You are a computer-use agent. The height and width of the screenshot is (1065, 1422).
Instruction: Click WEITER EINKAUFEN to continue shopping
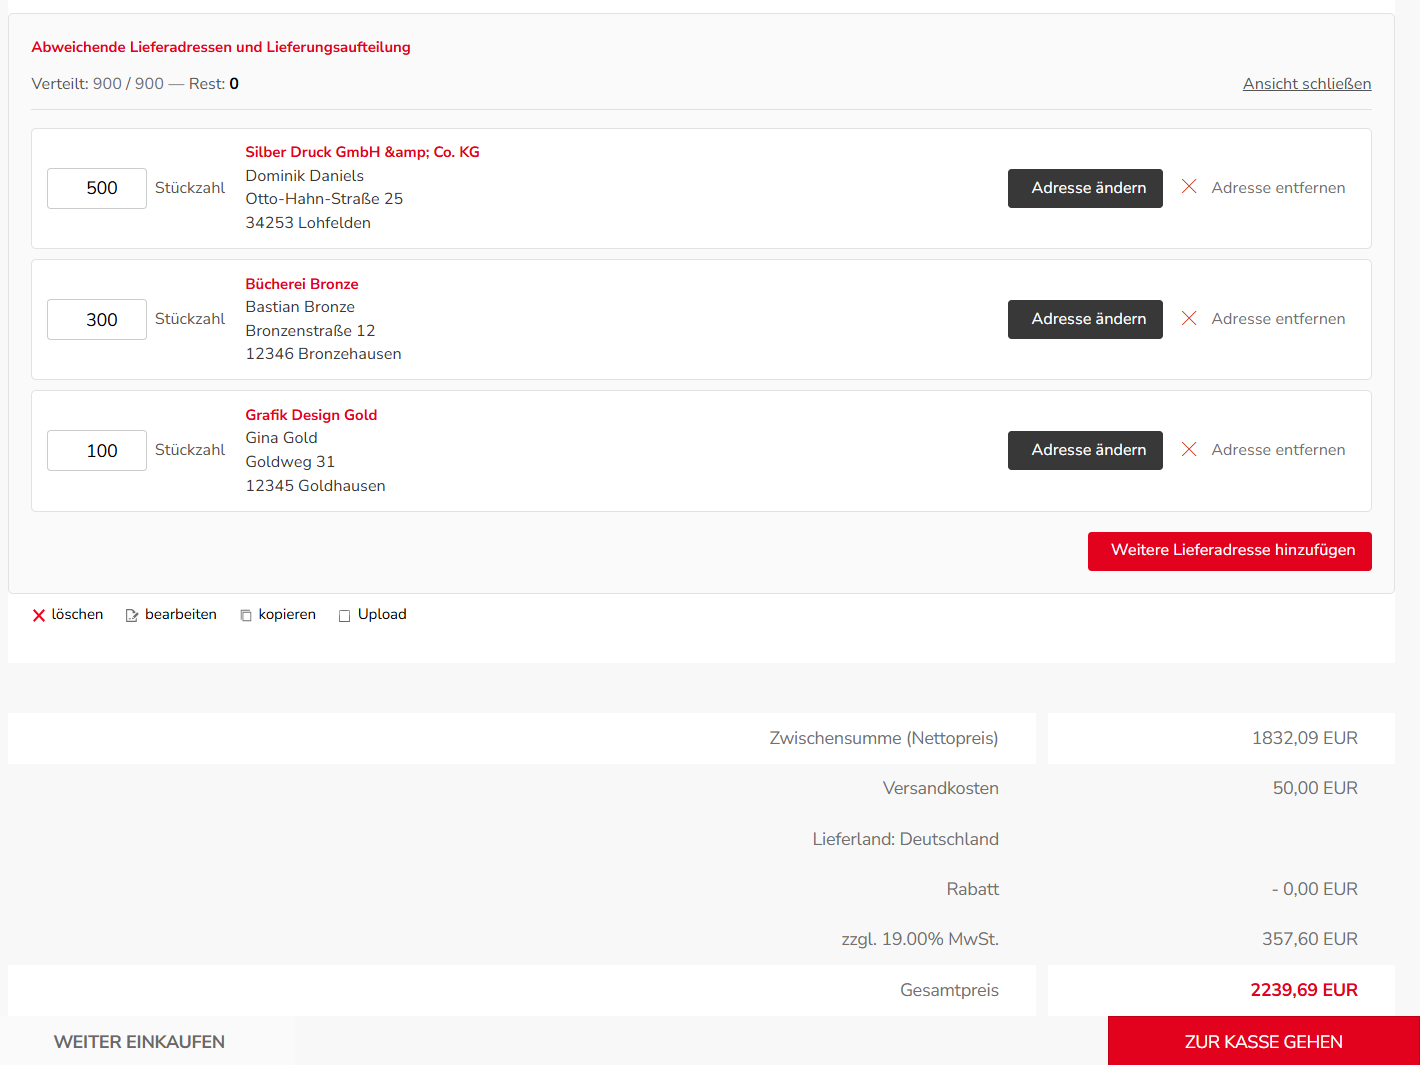pos(139,1041)
